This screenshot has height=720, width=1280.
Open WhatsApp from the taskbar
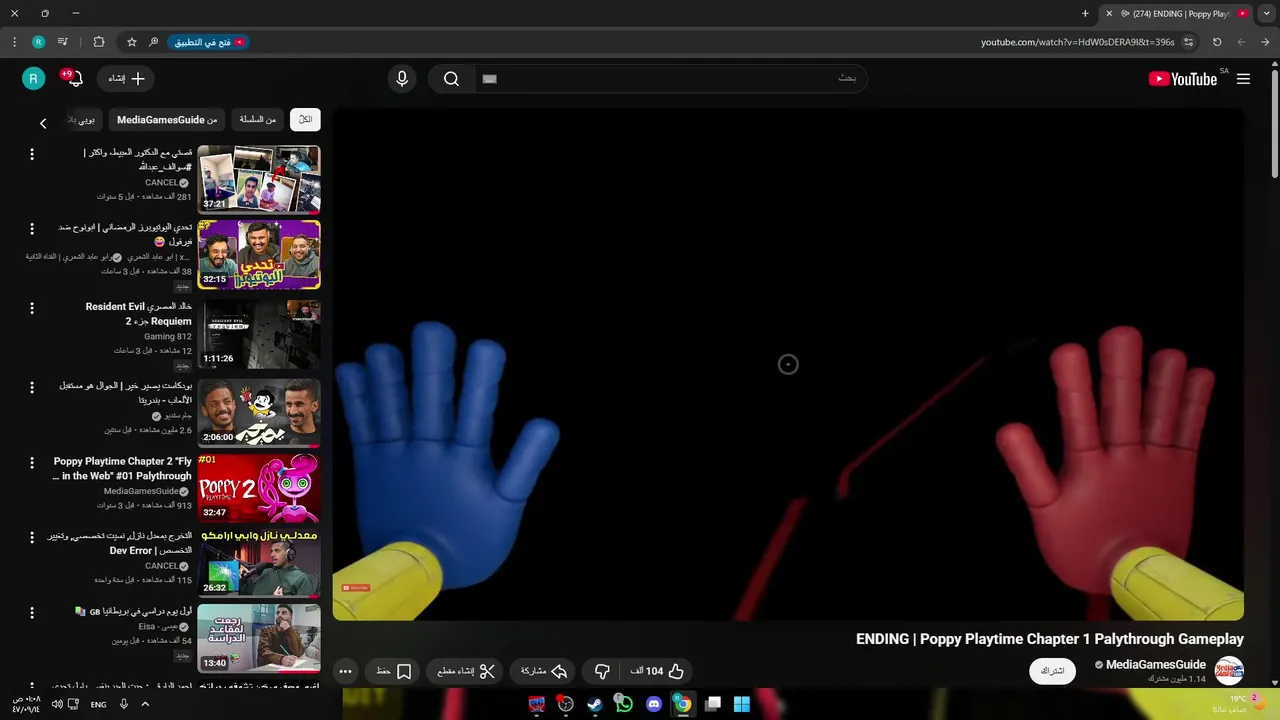coord(624,704)
